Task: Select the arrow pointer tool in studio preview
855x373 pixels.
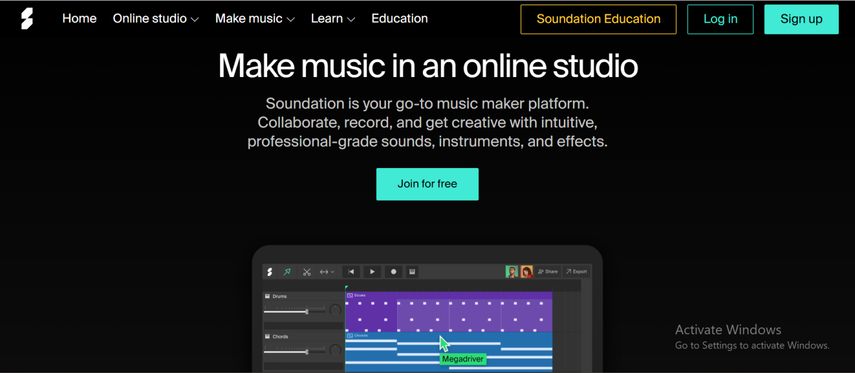Action: (287, 272)
